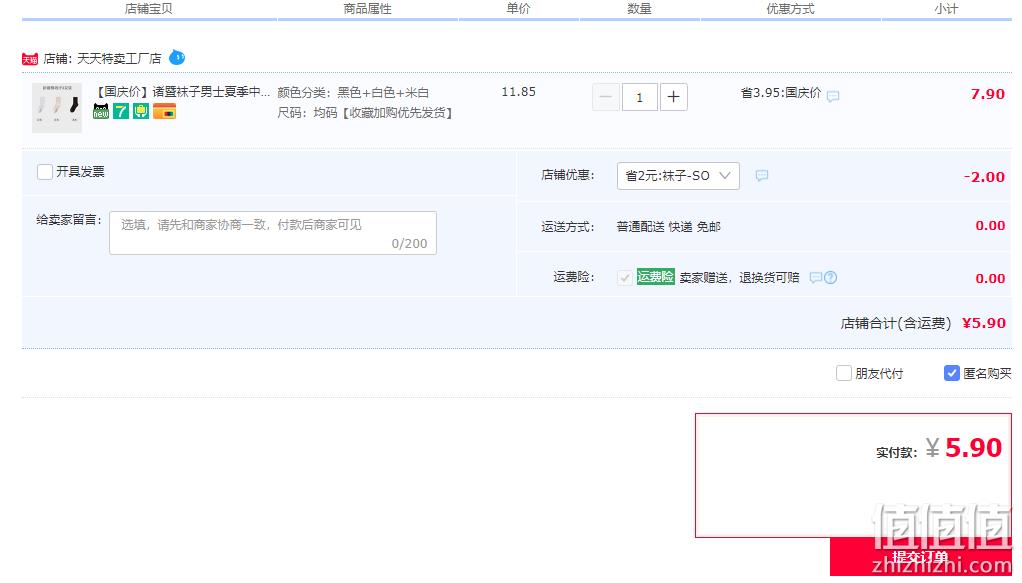Click the orange credit card badge icon
This screenshot has width=1022, height=583.
pos(164,112)
